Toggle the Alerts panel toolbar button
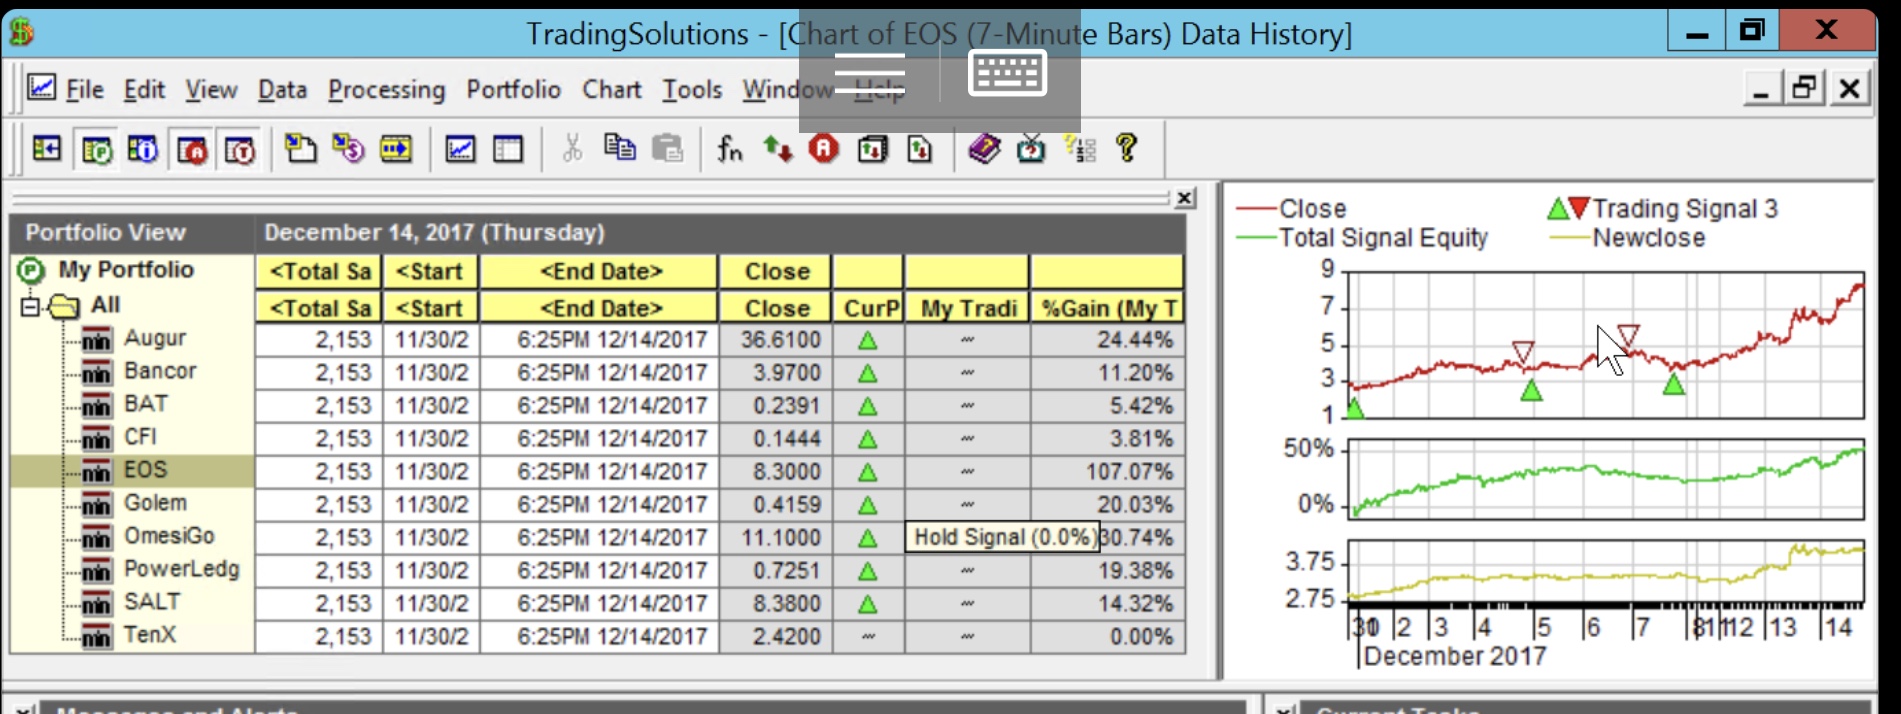Screen dimensions: 1901x714 tap(192, 150)
